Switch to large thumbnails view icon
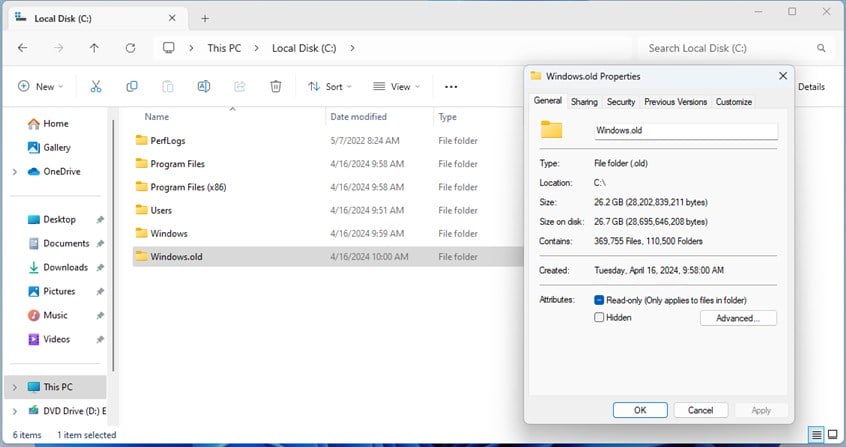 [833, 434]
